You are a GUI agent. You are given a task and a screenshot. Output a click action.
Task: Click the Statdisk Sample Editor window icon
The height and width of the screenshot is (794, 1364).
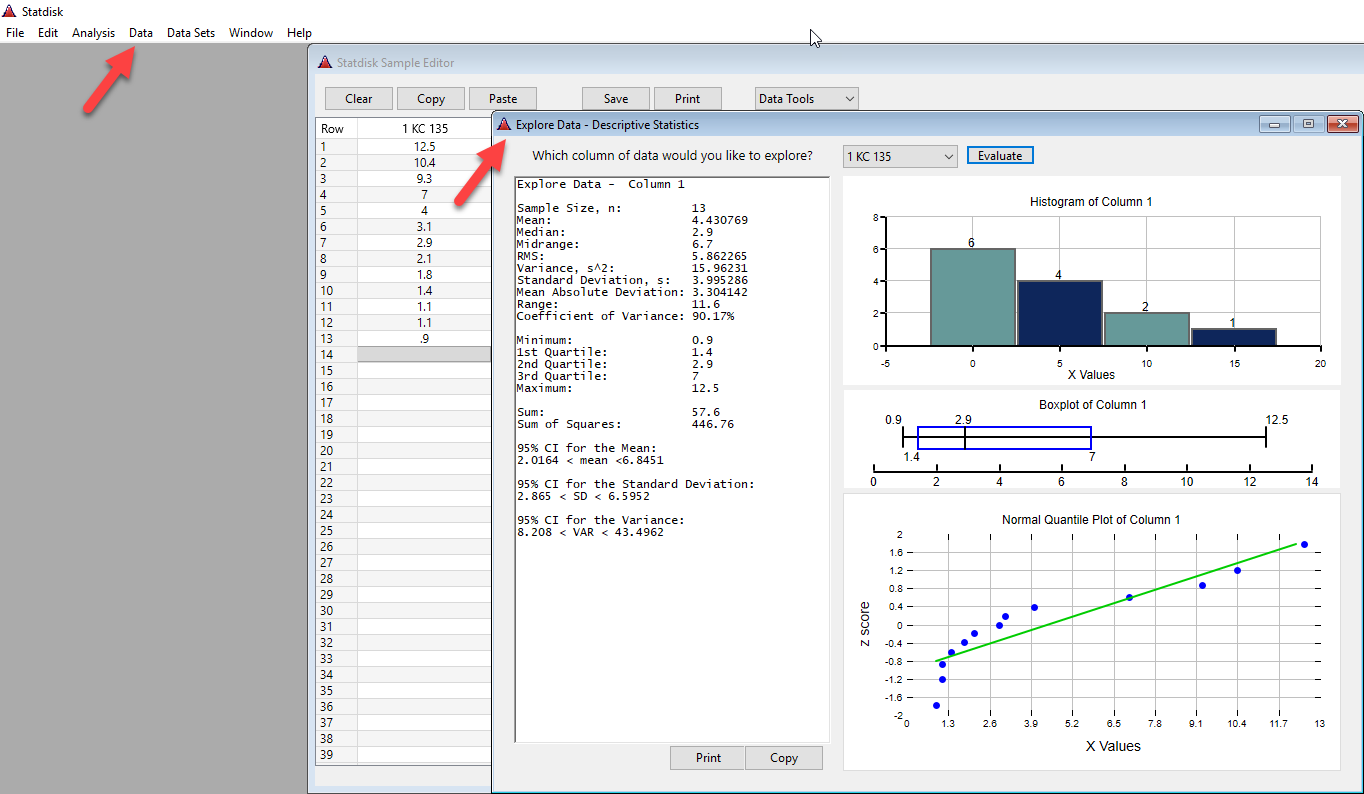325,62
